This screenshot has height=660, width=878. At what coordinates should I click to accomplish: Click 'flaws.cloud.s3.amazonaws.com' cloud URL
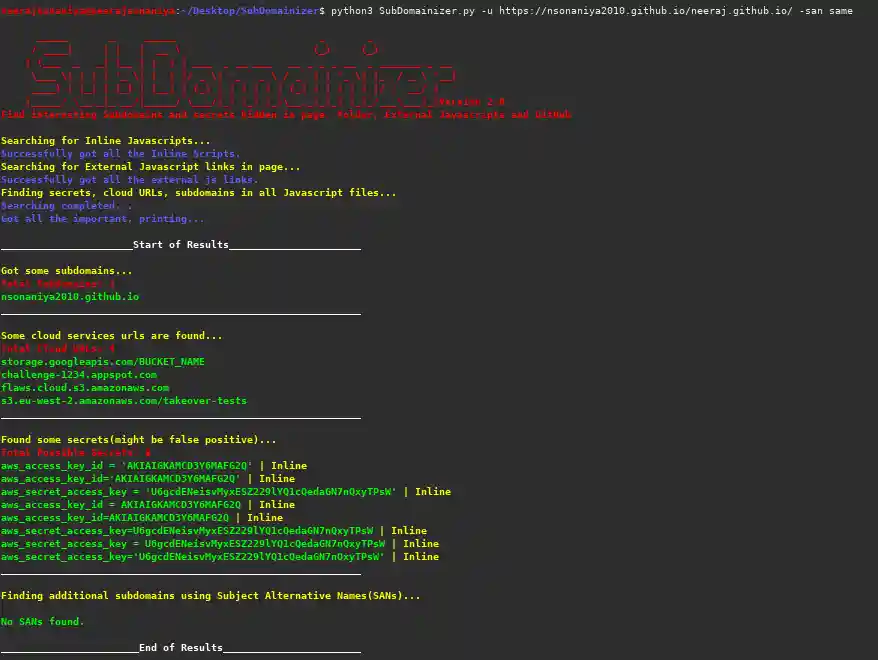pyautogui.click(x=85, y=387)
